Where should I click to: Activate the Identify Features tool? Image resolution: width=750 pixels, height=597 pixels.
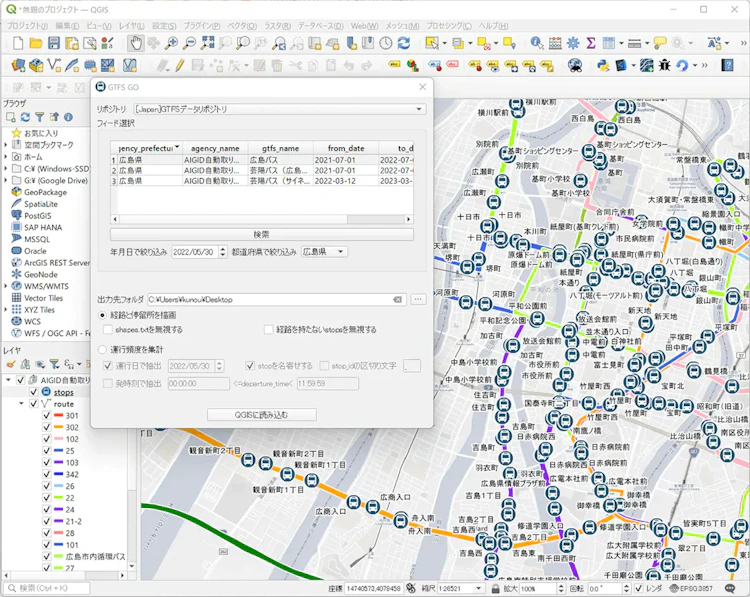(x=537, y=44)
